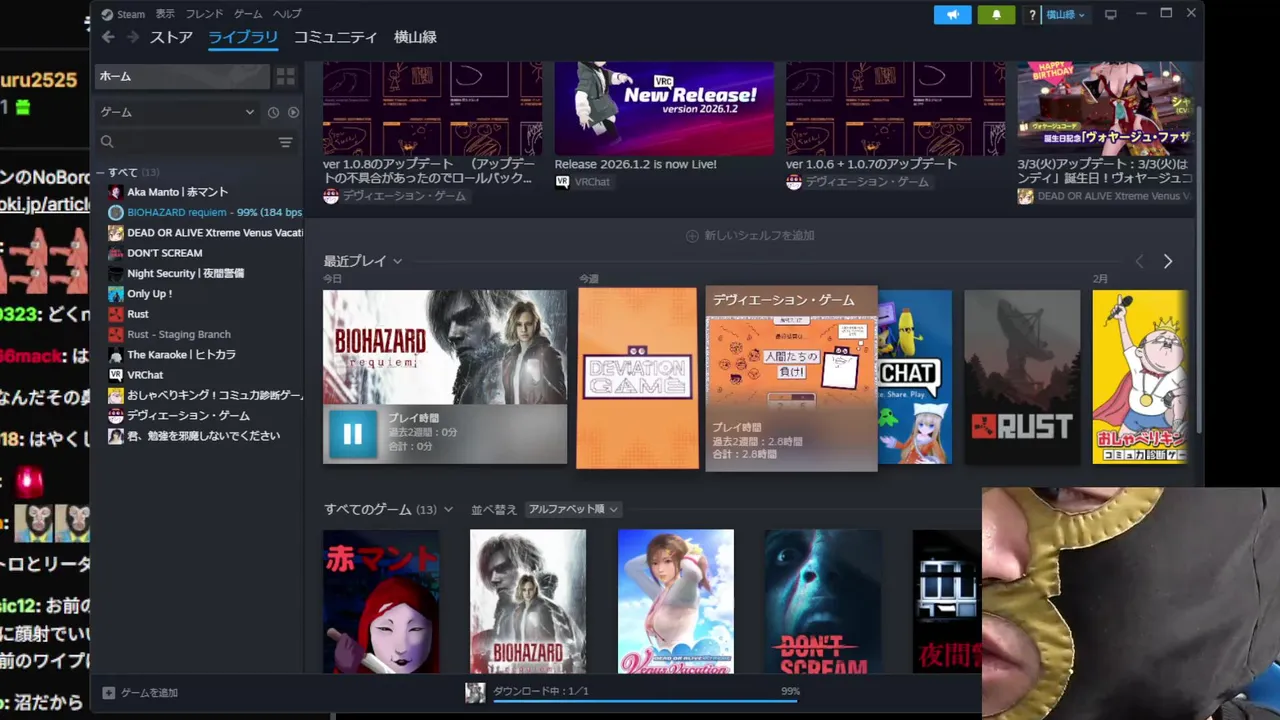Viewport: 1280px width, 720px height.
Task: Select Rust in the game list
Action: pyautogui.click(x=129, y=314)
